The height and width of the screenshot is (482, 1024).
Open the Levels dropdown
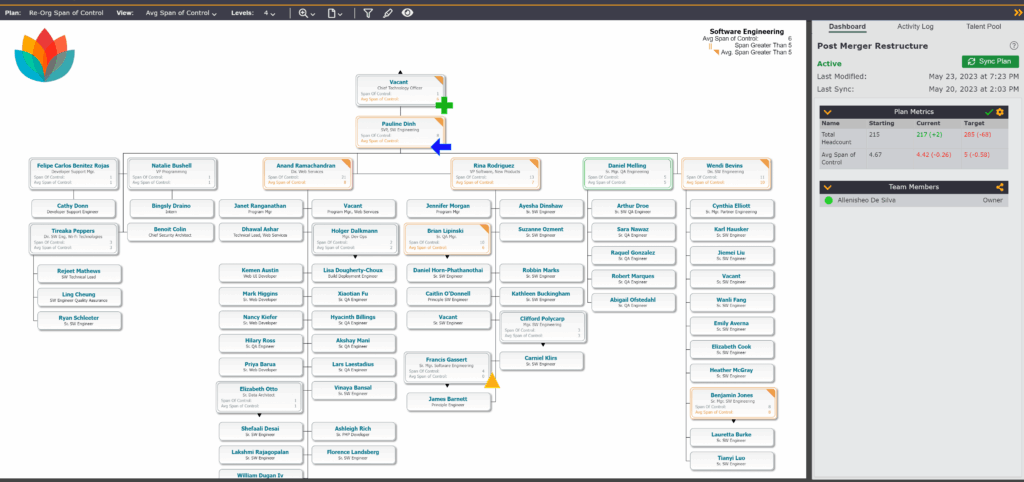coord(271,13)
